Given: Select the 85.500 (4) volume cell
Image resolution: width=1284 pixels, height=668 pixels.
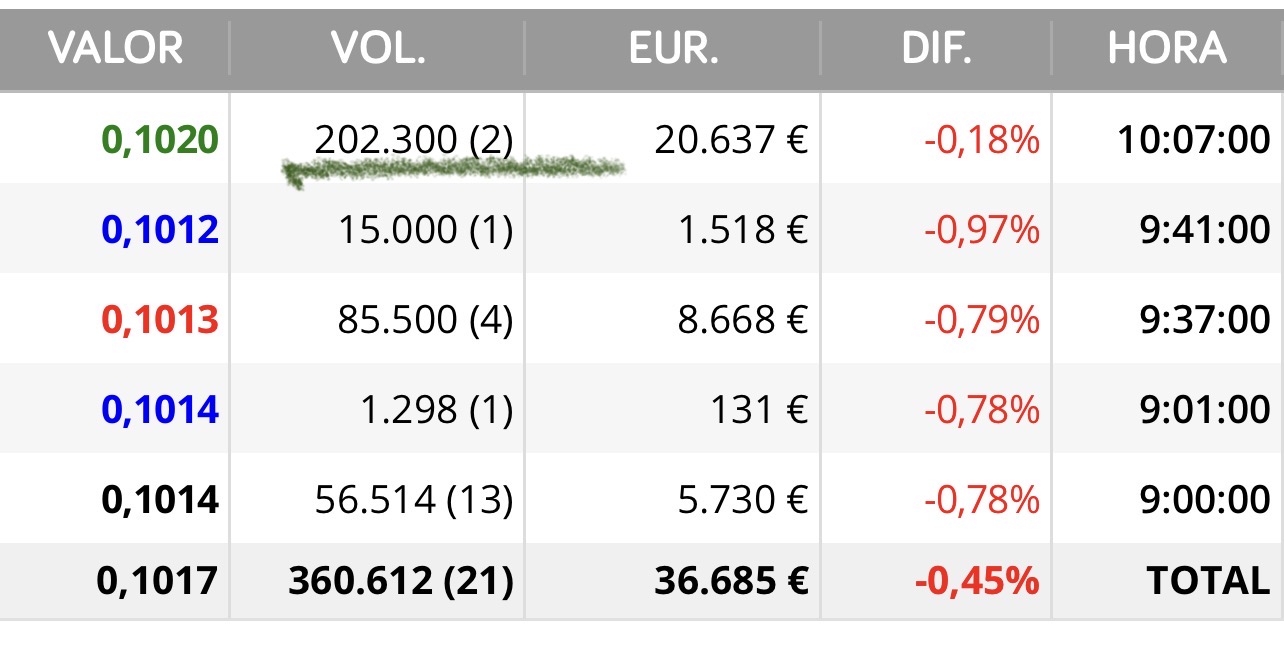Looking at the screenshot, I should (425, 320).
